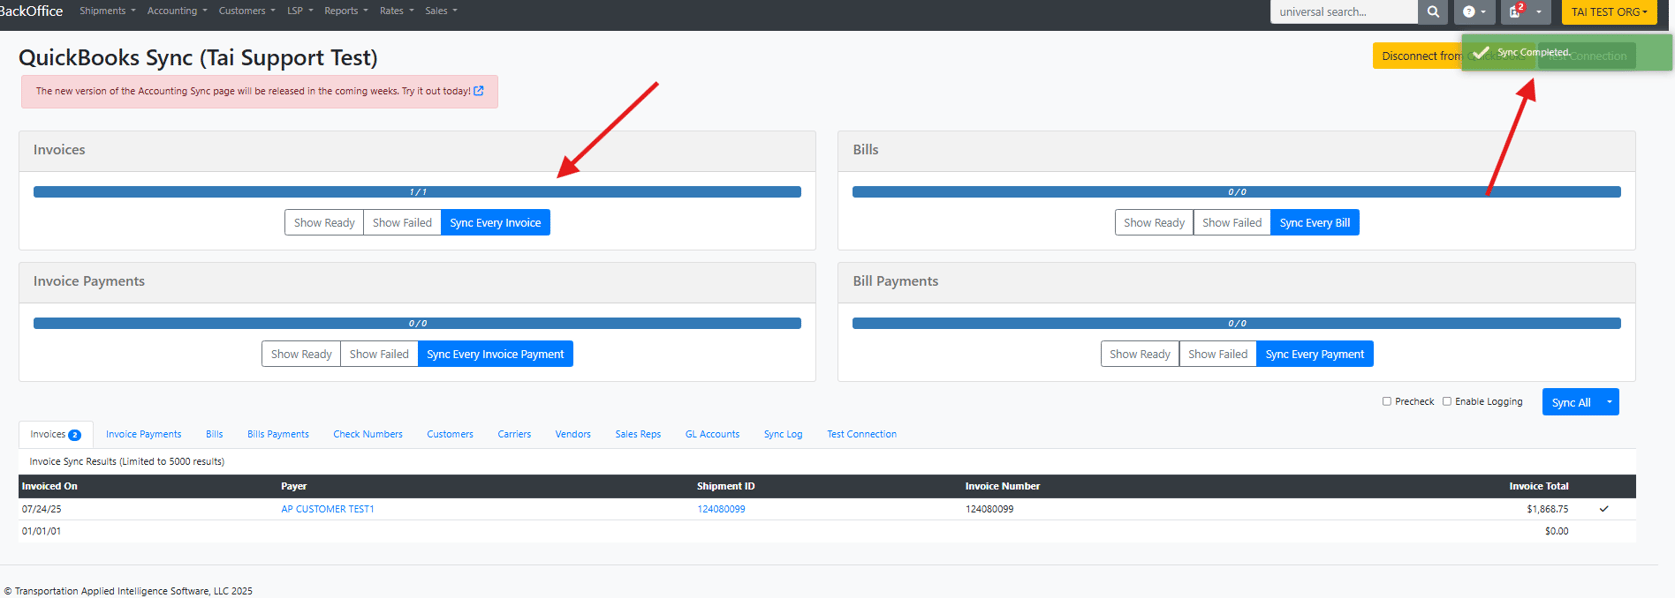1675x598 pixels.
Task: Focus the universal search input field
Action: [x=1344, y=12]
